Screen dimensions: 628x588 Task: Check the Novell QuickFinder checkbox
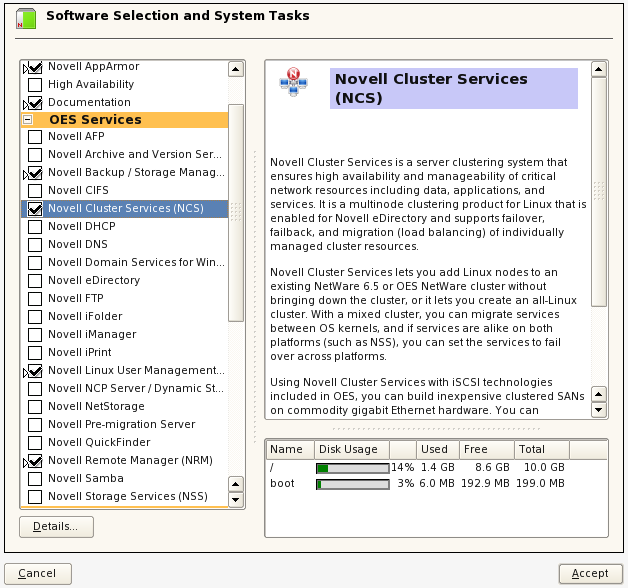pos(35,443)
